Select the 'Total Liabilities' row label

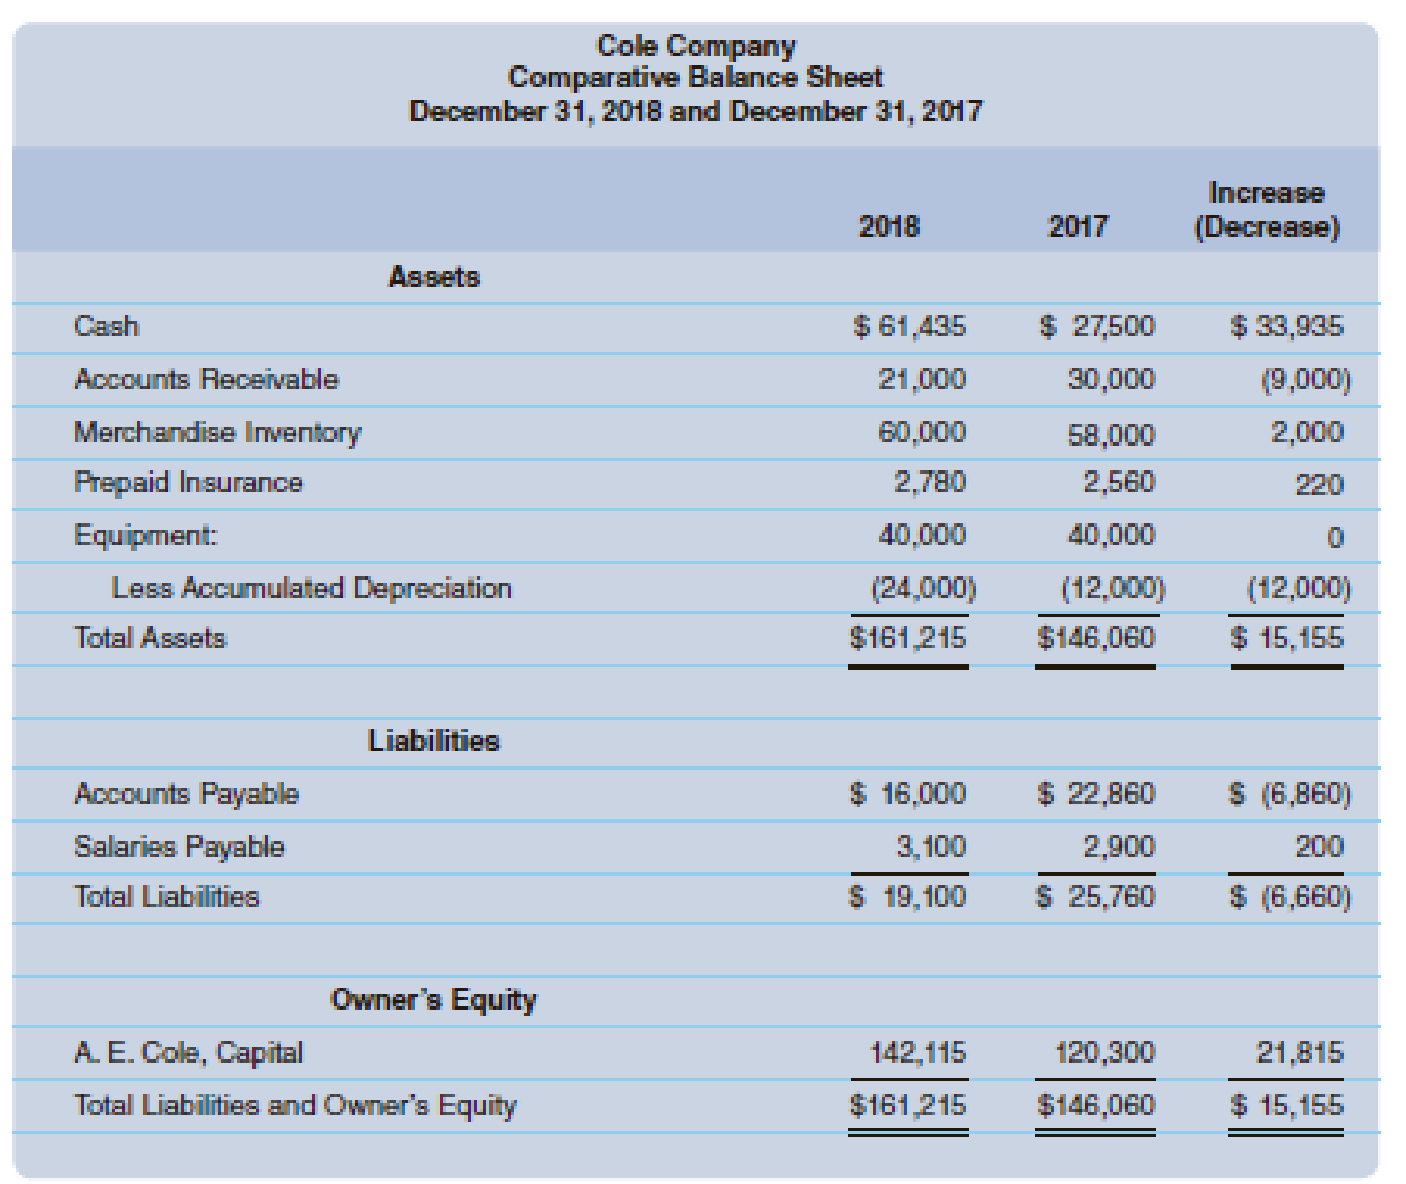167,897
